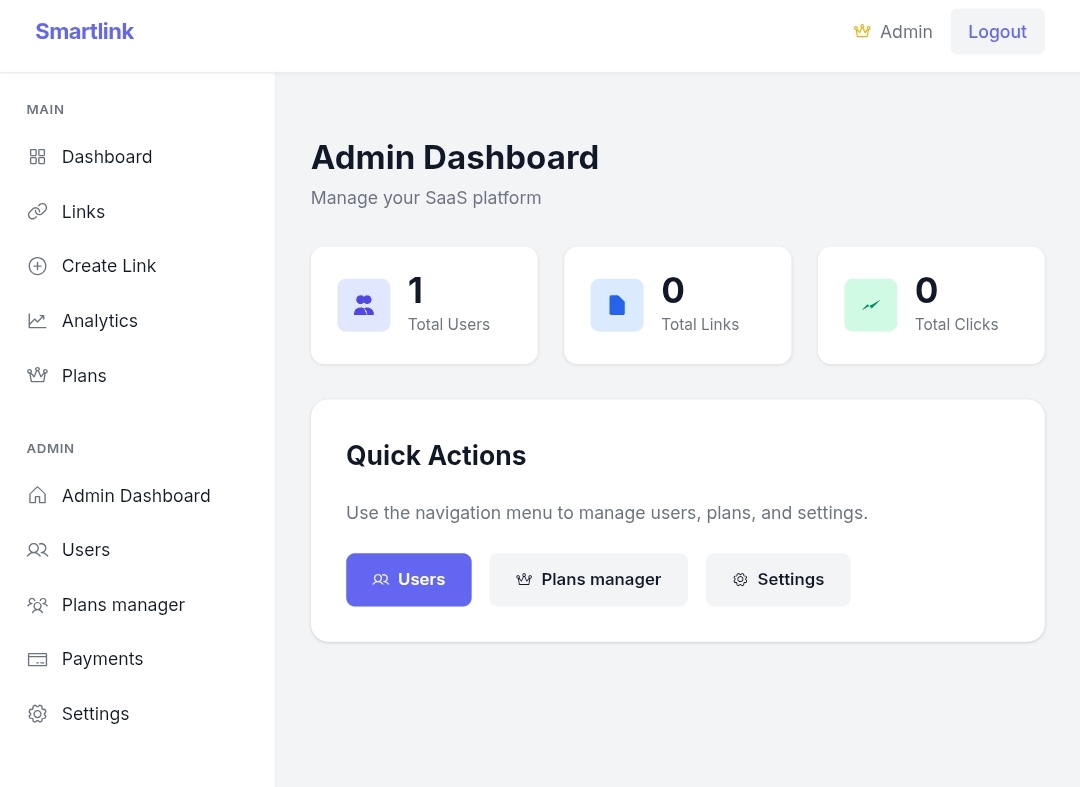Click the Links chain icon

click(x=37, y=211)
